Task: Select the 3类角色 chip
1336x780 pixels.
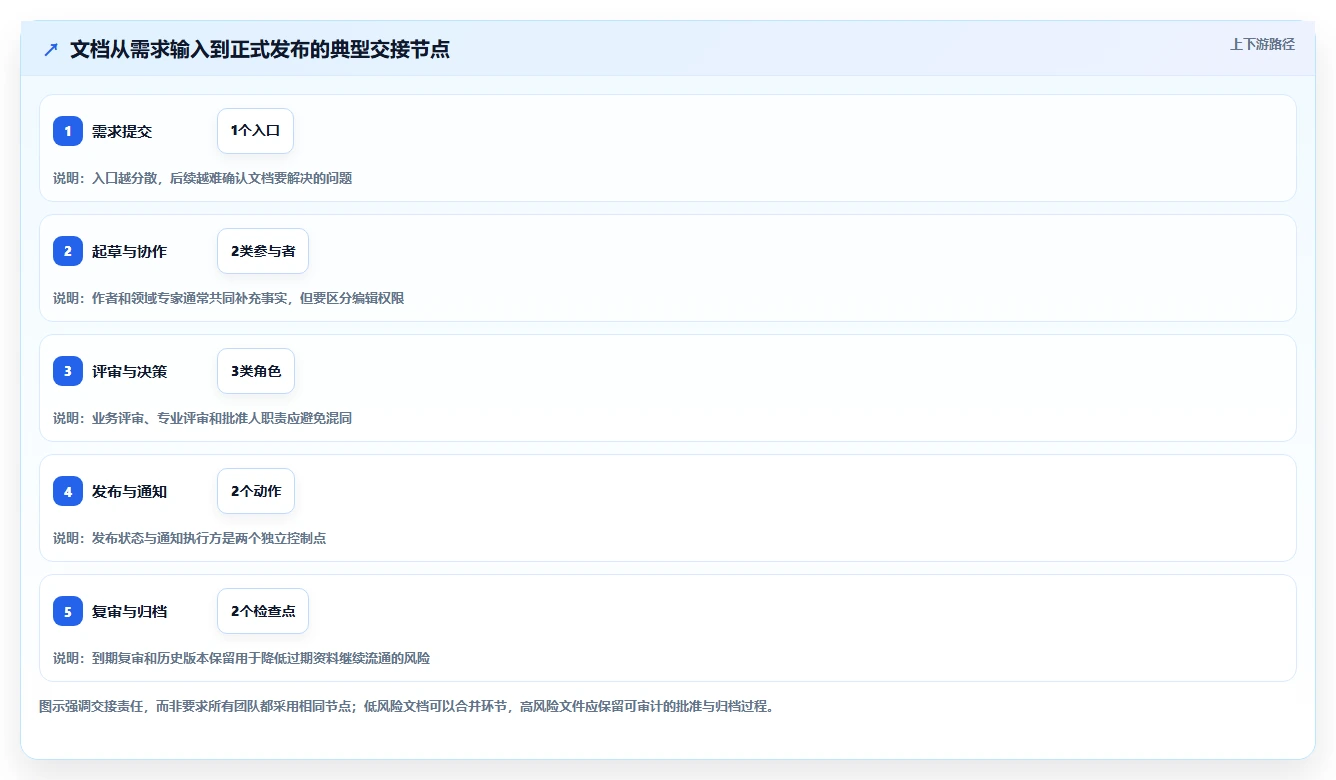Action: (x=256, y=371)
